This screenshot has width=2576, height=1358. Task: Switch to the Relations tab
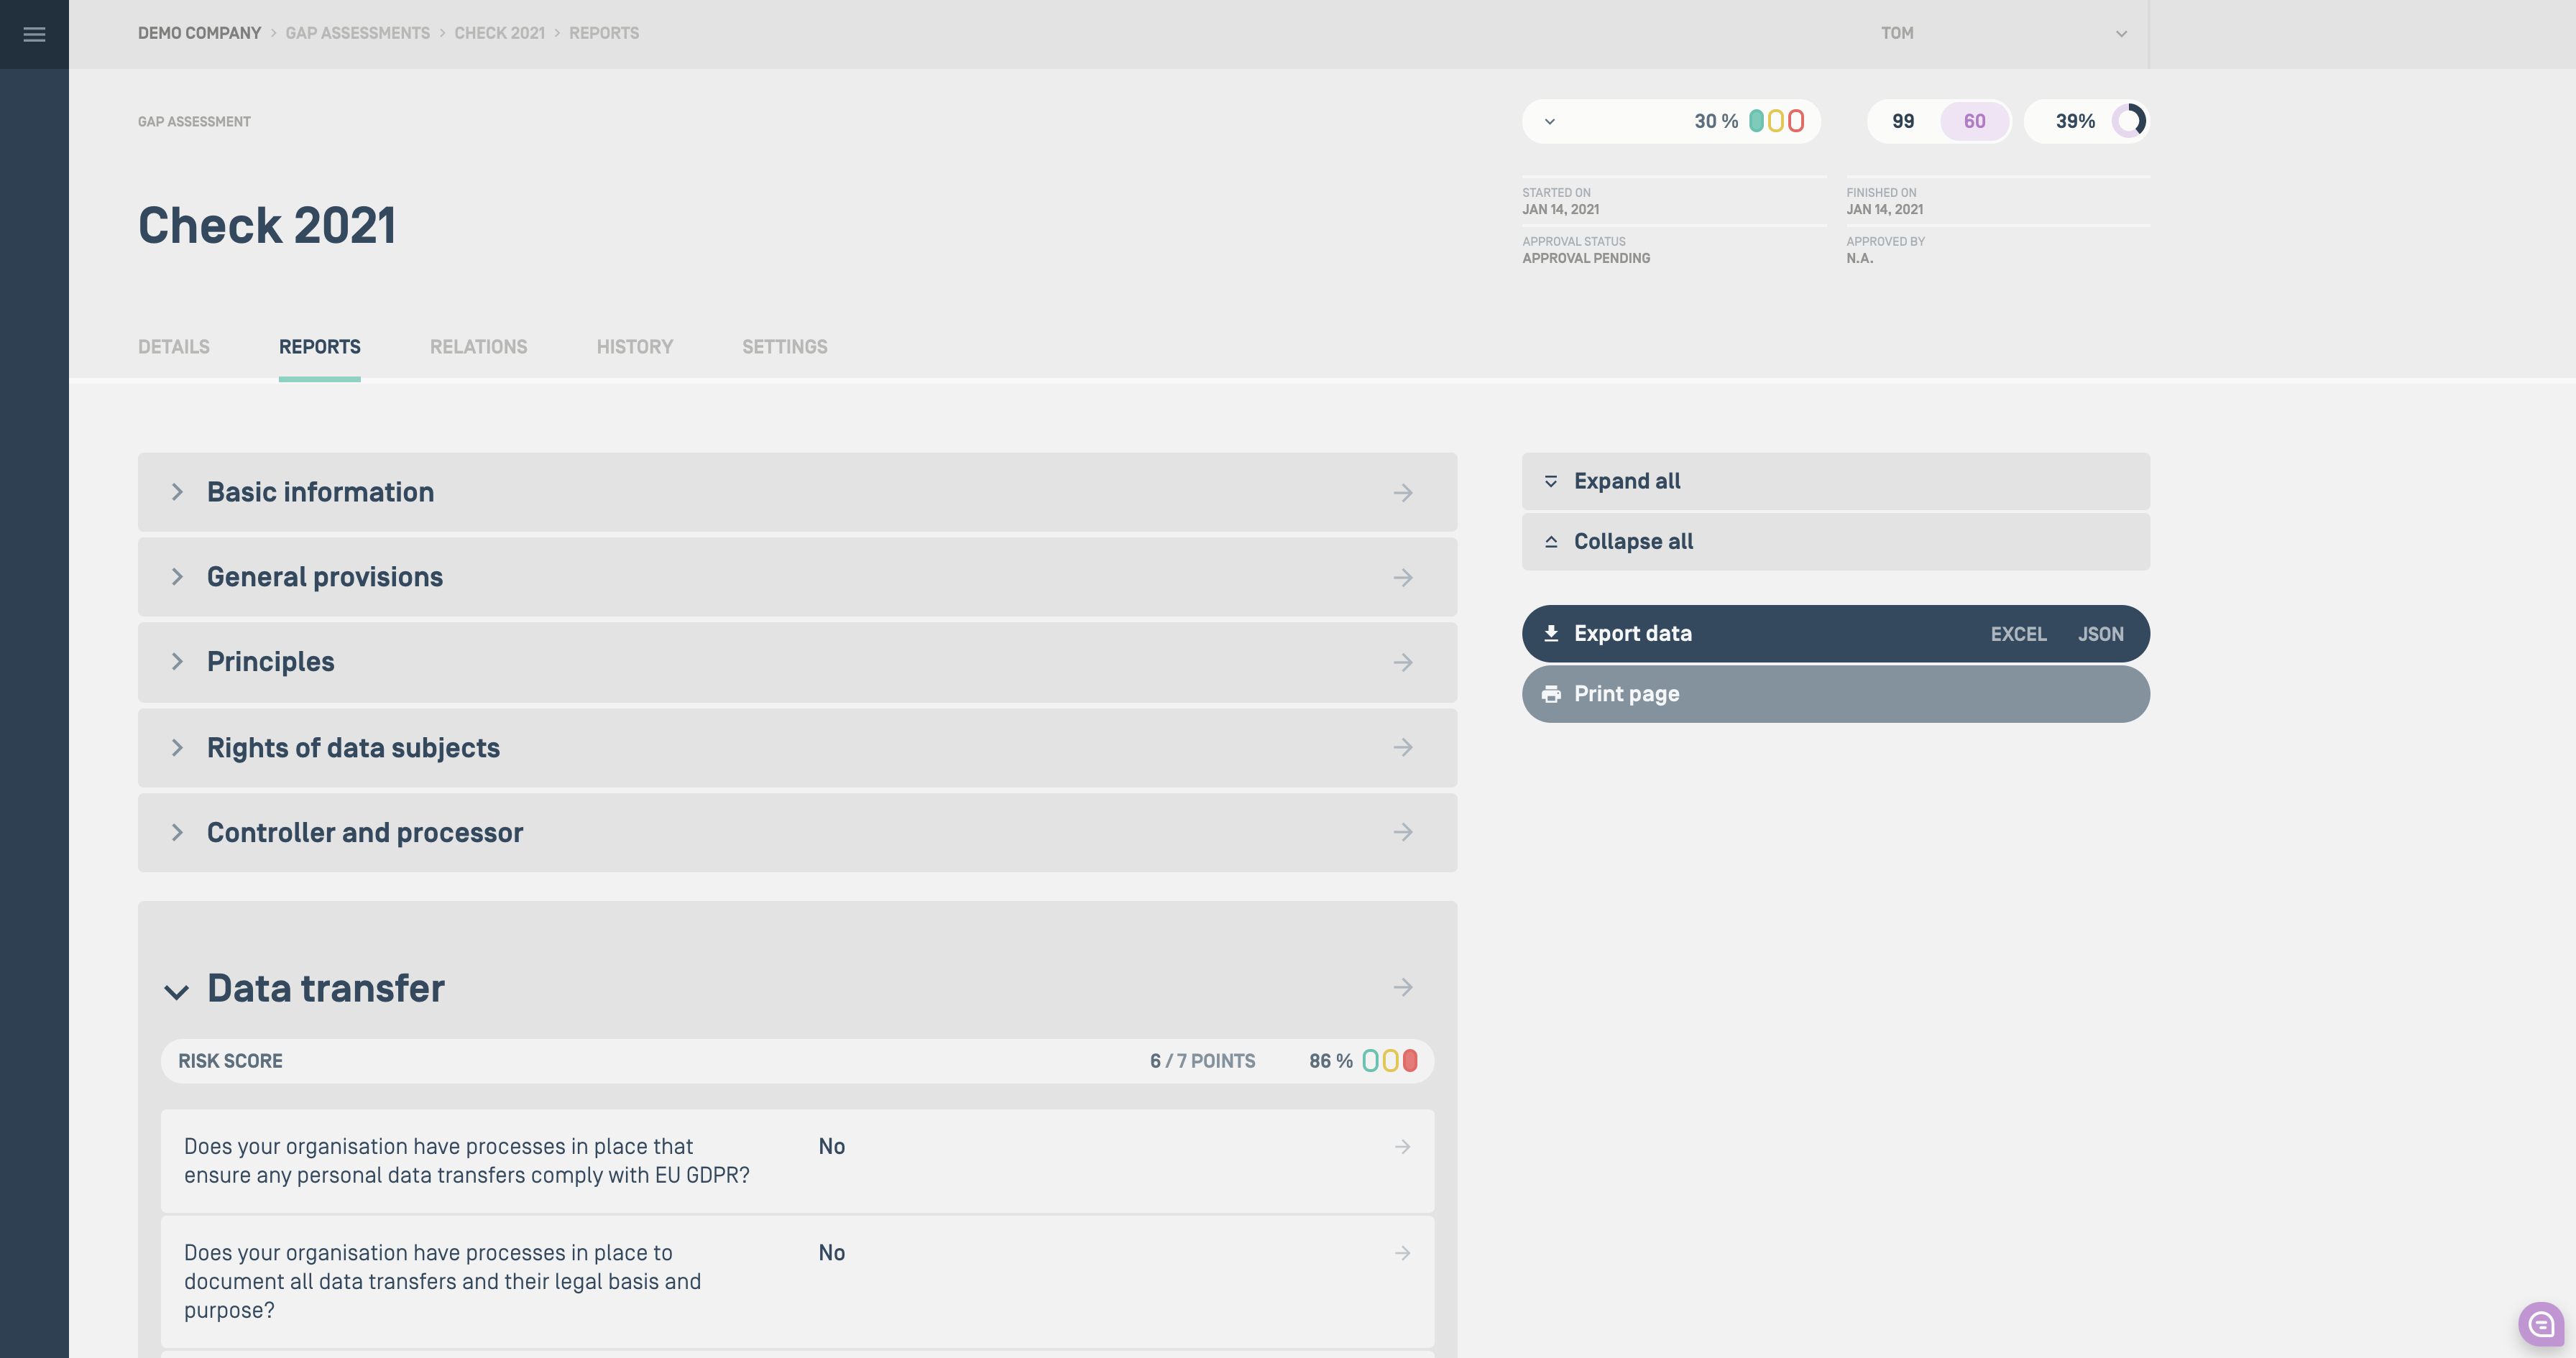[478, 347]
